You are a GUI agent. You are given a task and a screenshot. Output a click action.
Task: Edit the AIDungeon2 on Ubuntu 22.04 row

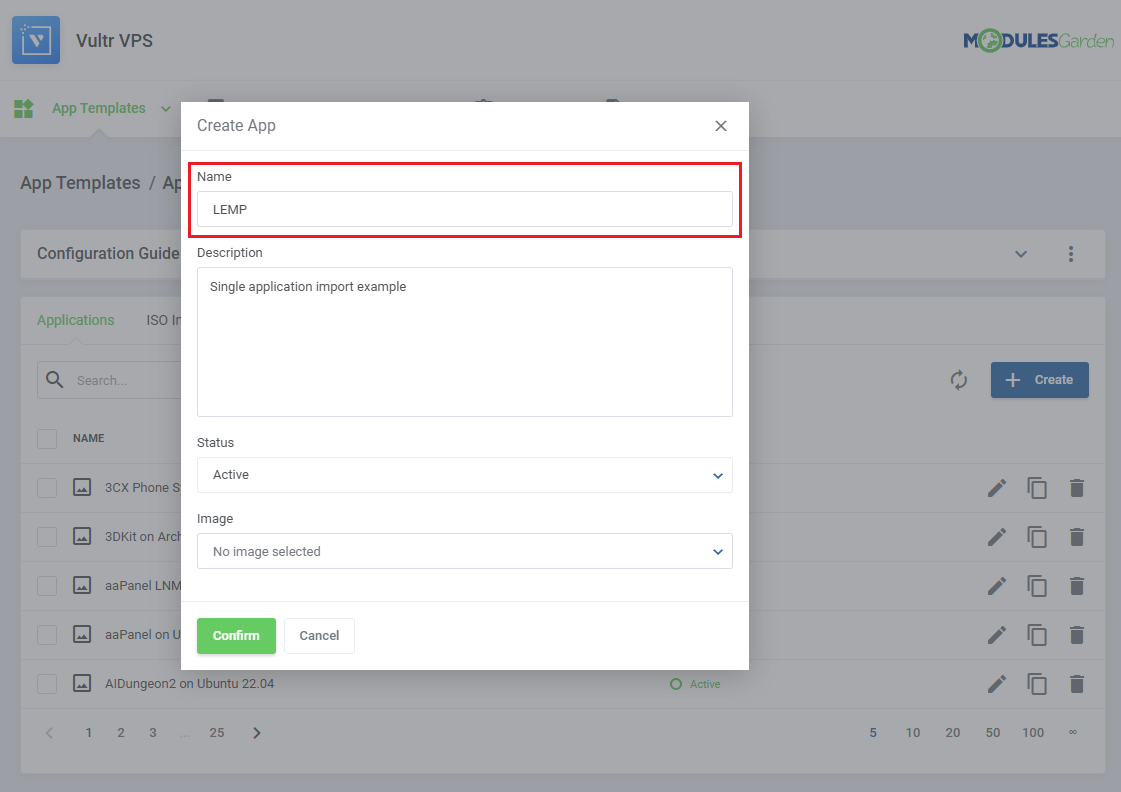997,684
